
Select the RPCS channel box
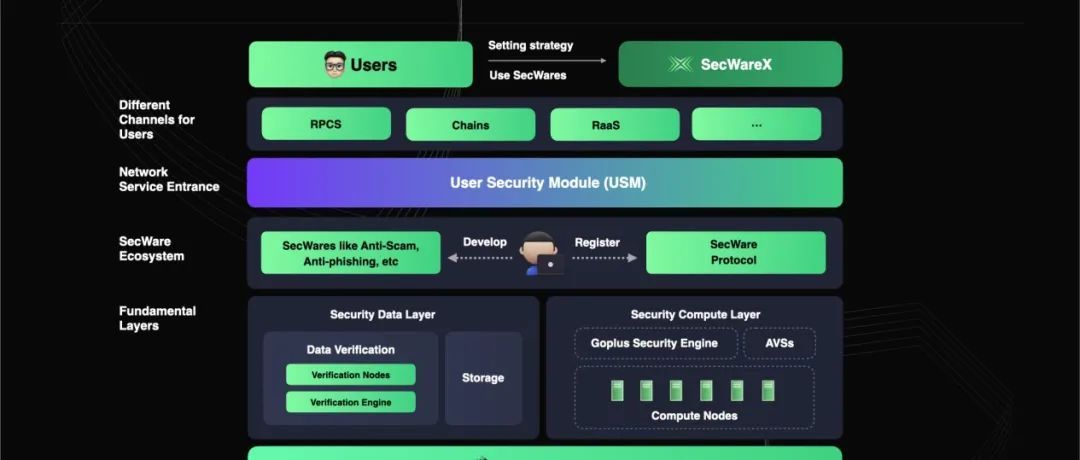tap(326, 124)
